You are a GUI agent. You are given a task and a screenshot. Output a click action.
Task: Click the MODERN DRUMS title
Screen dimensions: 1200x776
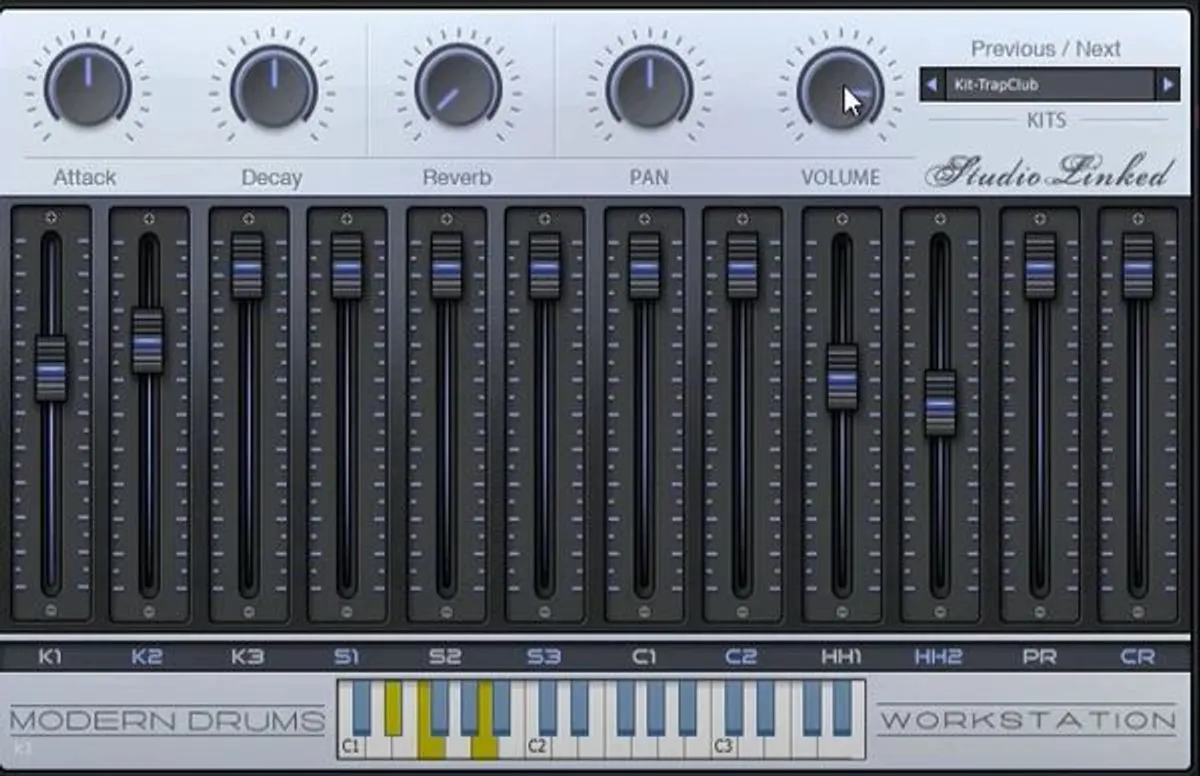click(x=170, y=718)
